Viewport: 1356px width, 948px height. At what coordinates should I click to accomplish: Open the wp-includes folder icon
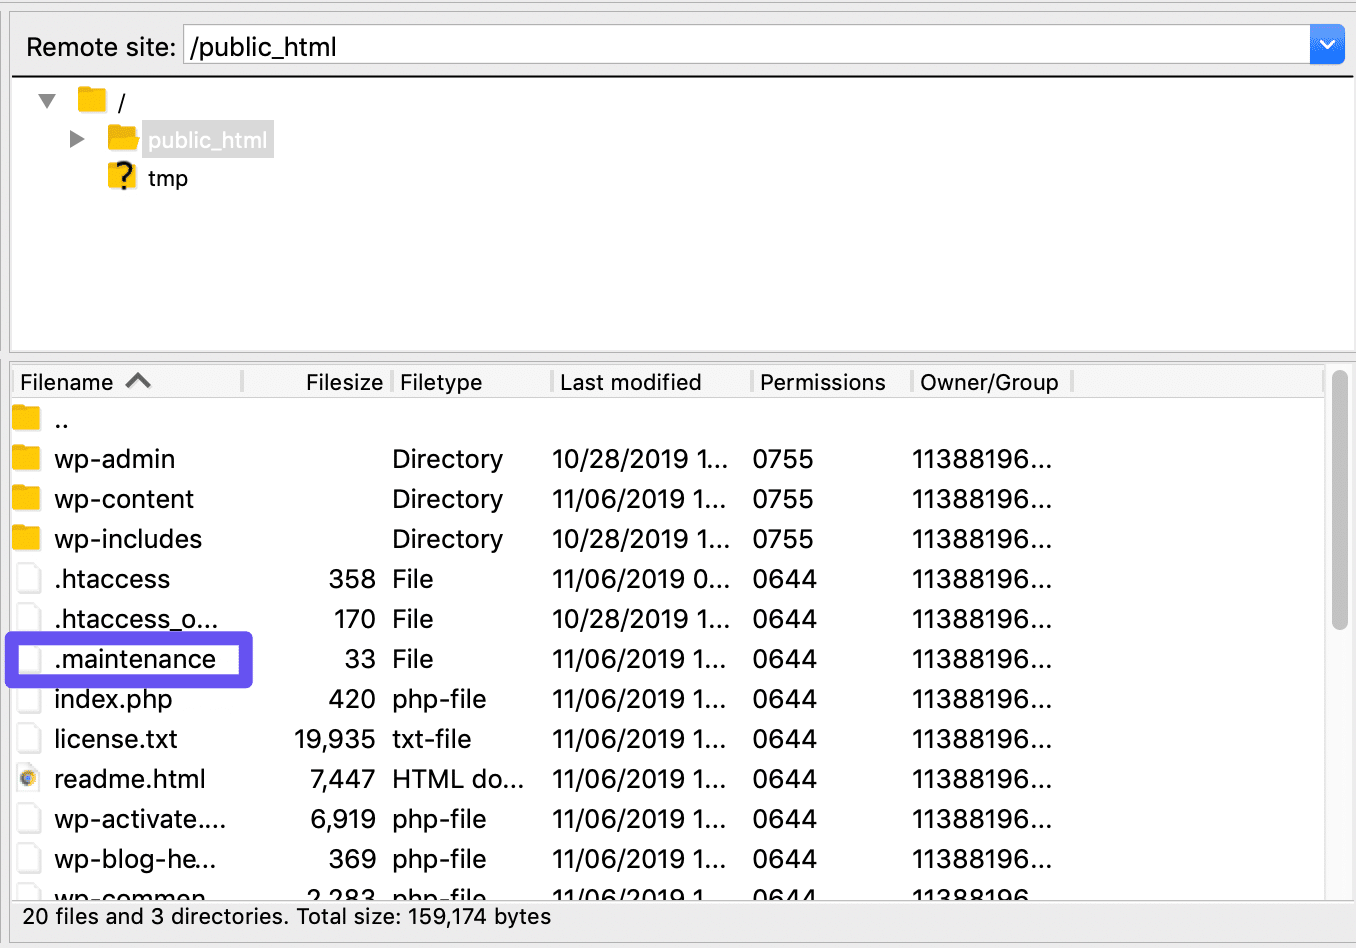tap(26, 538)
